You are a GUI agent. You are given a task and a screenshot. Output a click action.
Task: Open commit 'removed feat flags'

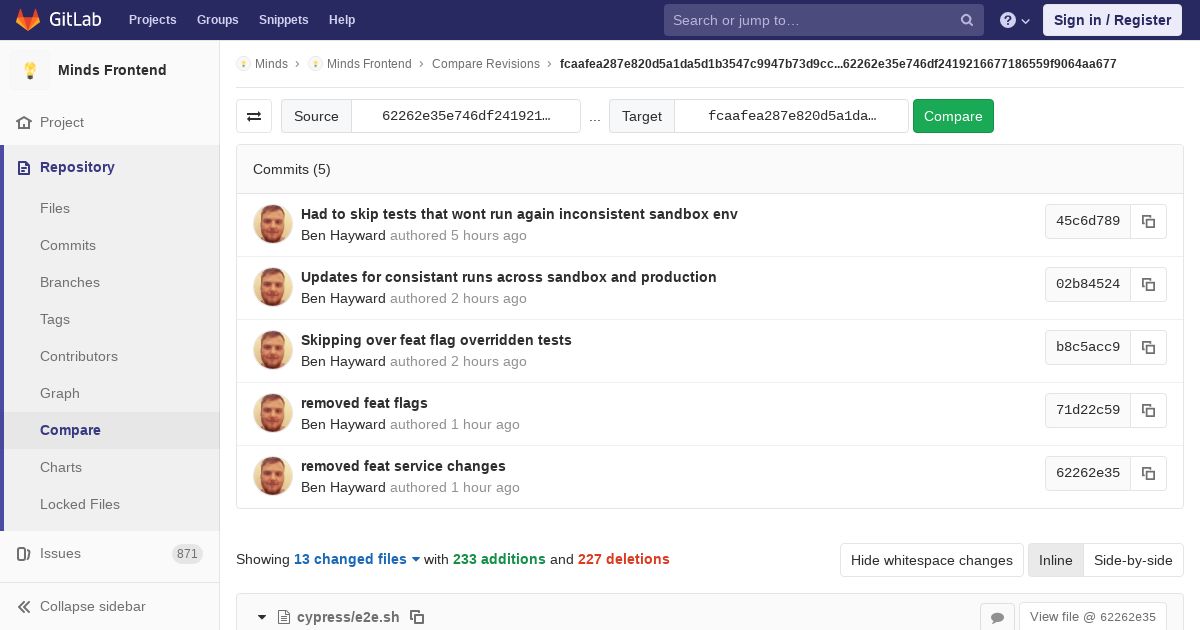[x=364, y=403]
